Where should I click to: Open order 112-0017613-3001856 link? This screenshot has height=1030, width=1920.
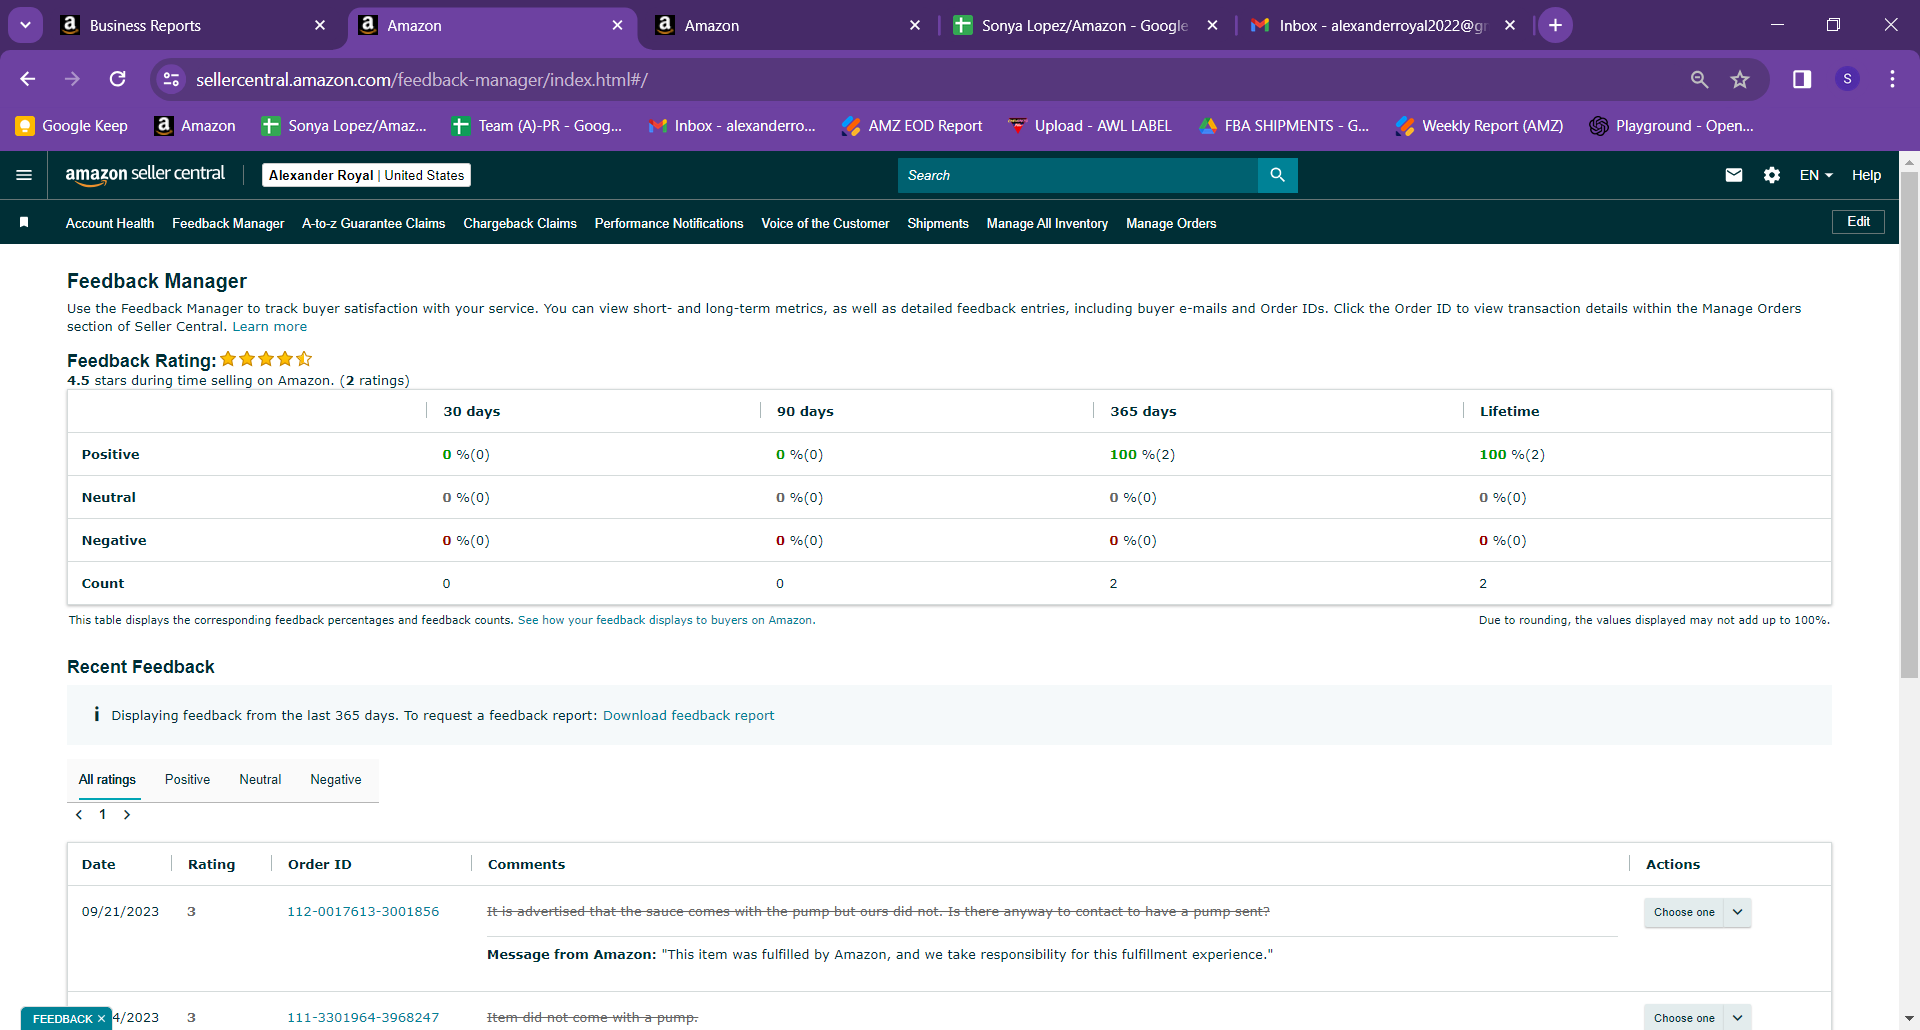click(363, 912)
